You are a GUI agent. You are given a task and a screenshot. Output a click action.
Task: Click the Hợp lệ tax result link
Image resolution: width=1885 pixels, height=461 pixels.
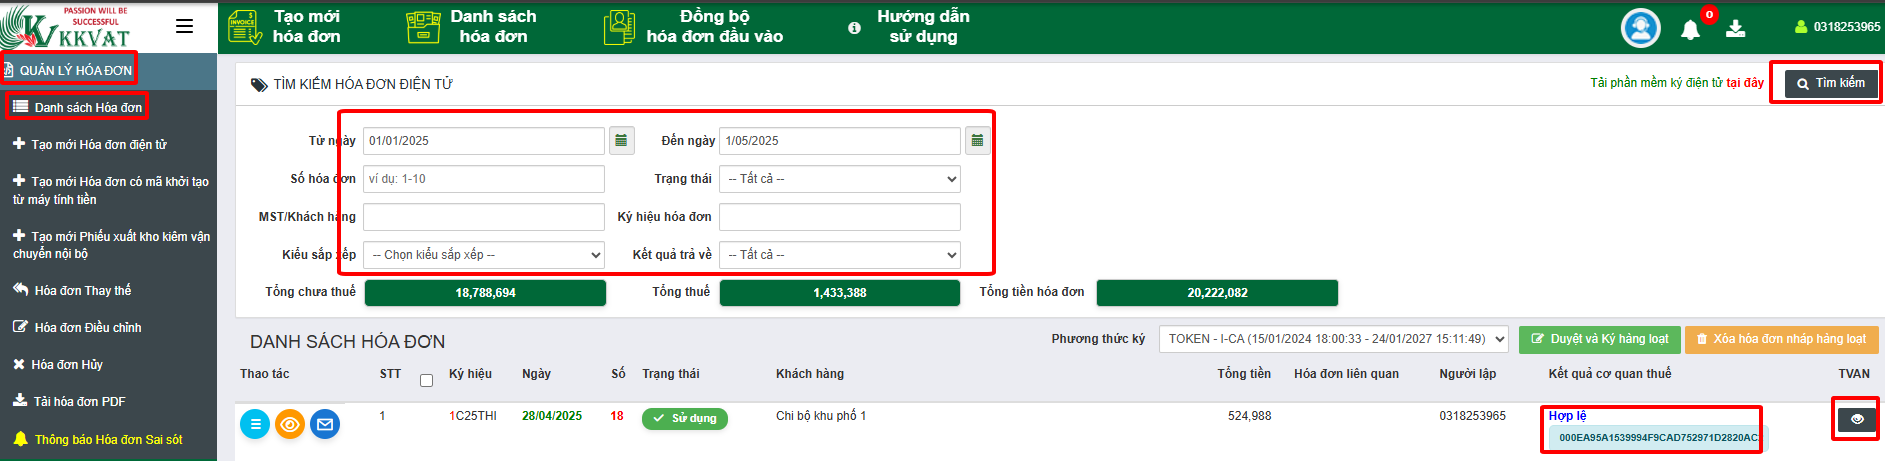point(1567,416)
